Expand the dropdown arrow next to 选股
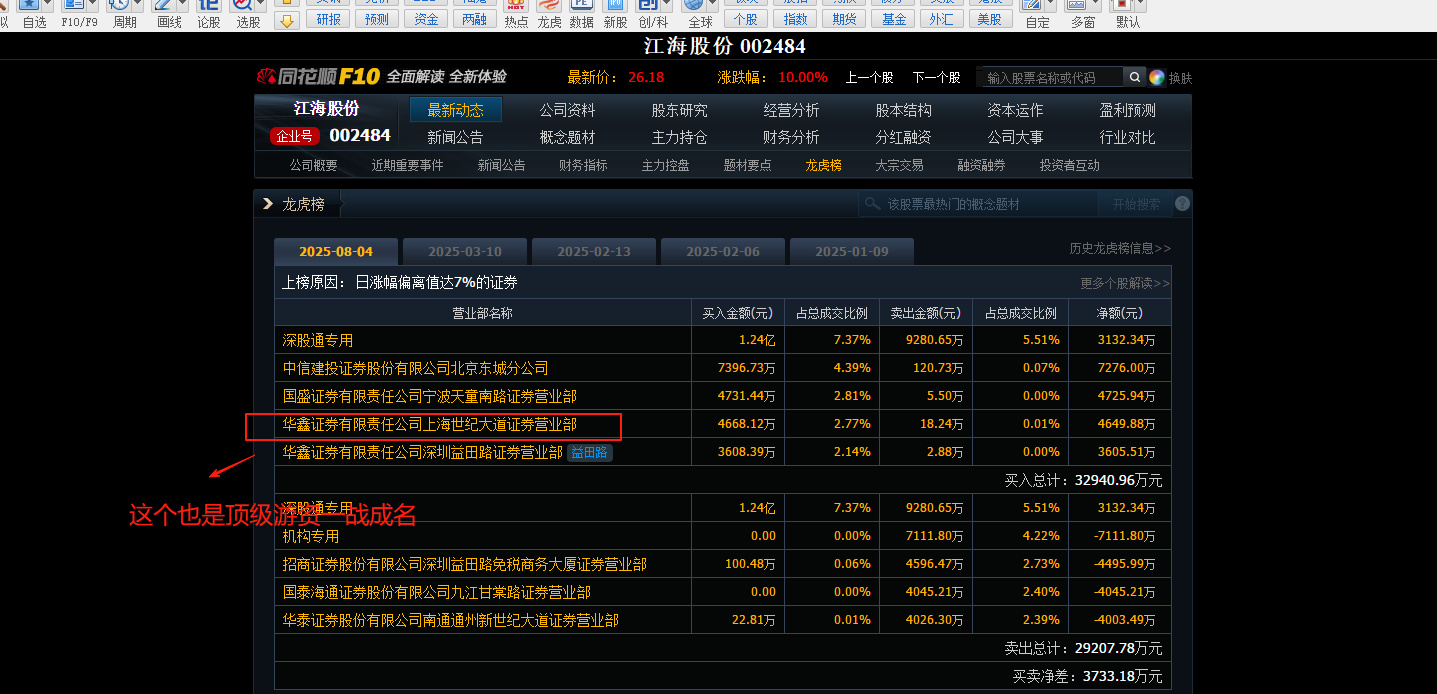The height and width of the screenshot is (694, 1437). (x=260, y=5)
